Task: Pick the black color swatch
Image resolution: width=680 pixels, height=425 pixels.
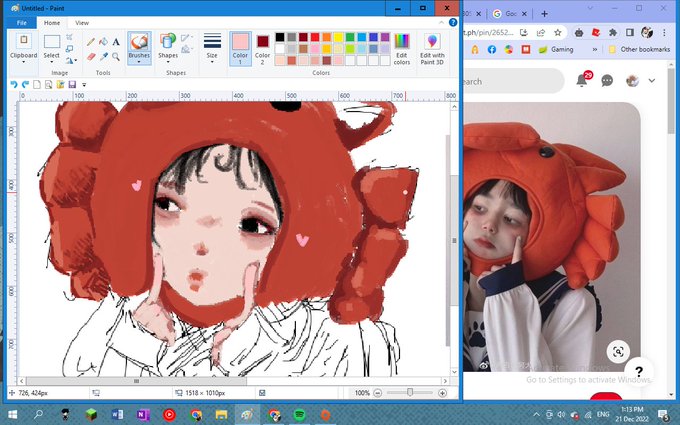Action: click(280, 37)
